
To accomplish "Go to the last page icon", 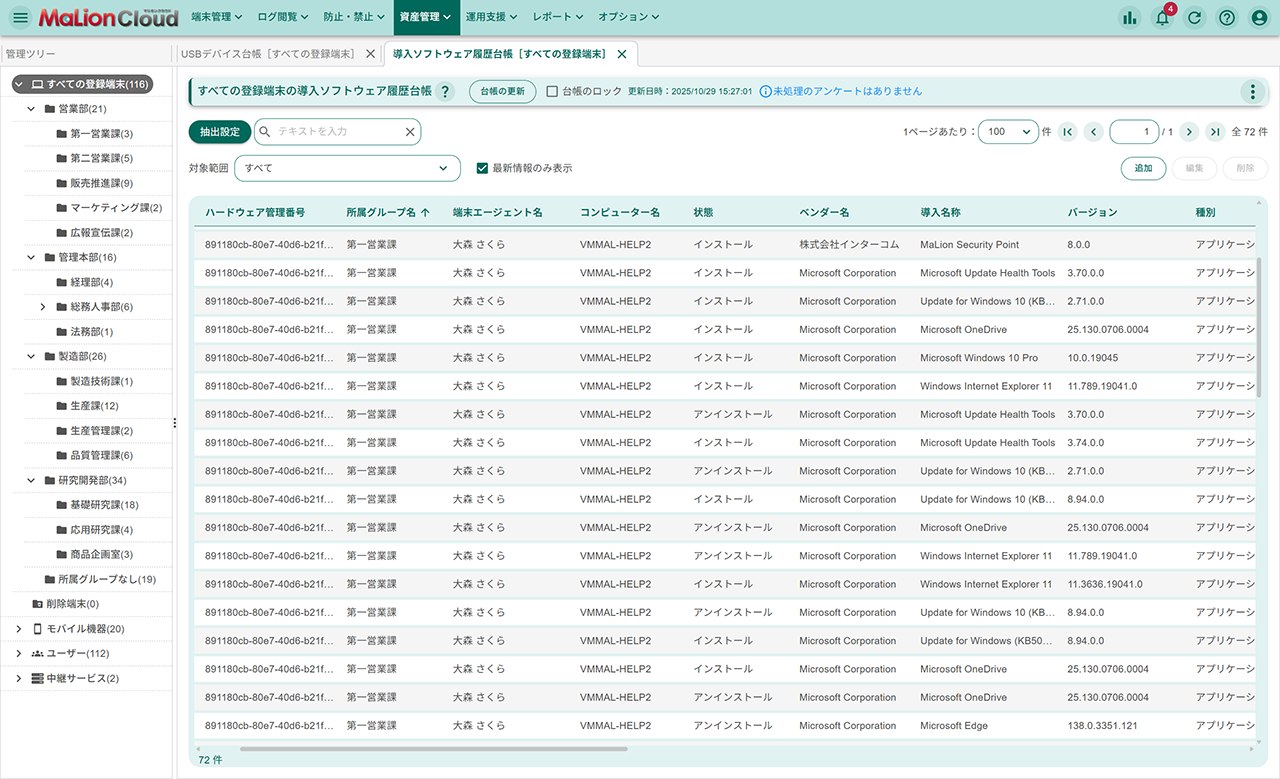I will point(1215,132).
